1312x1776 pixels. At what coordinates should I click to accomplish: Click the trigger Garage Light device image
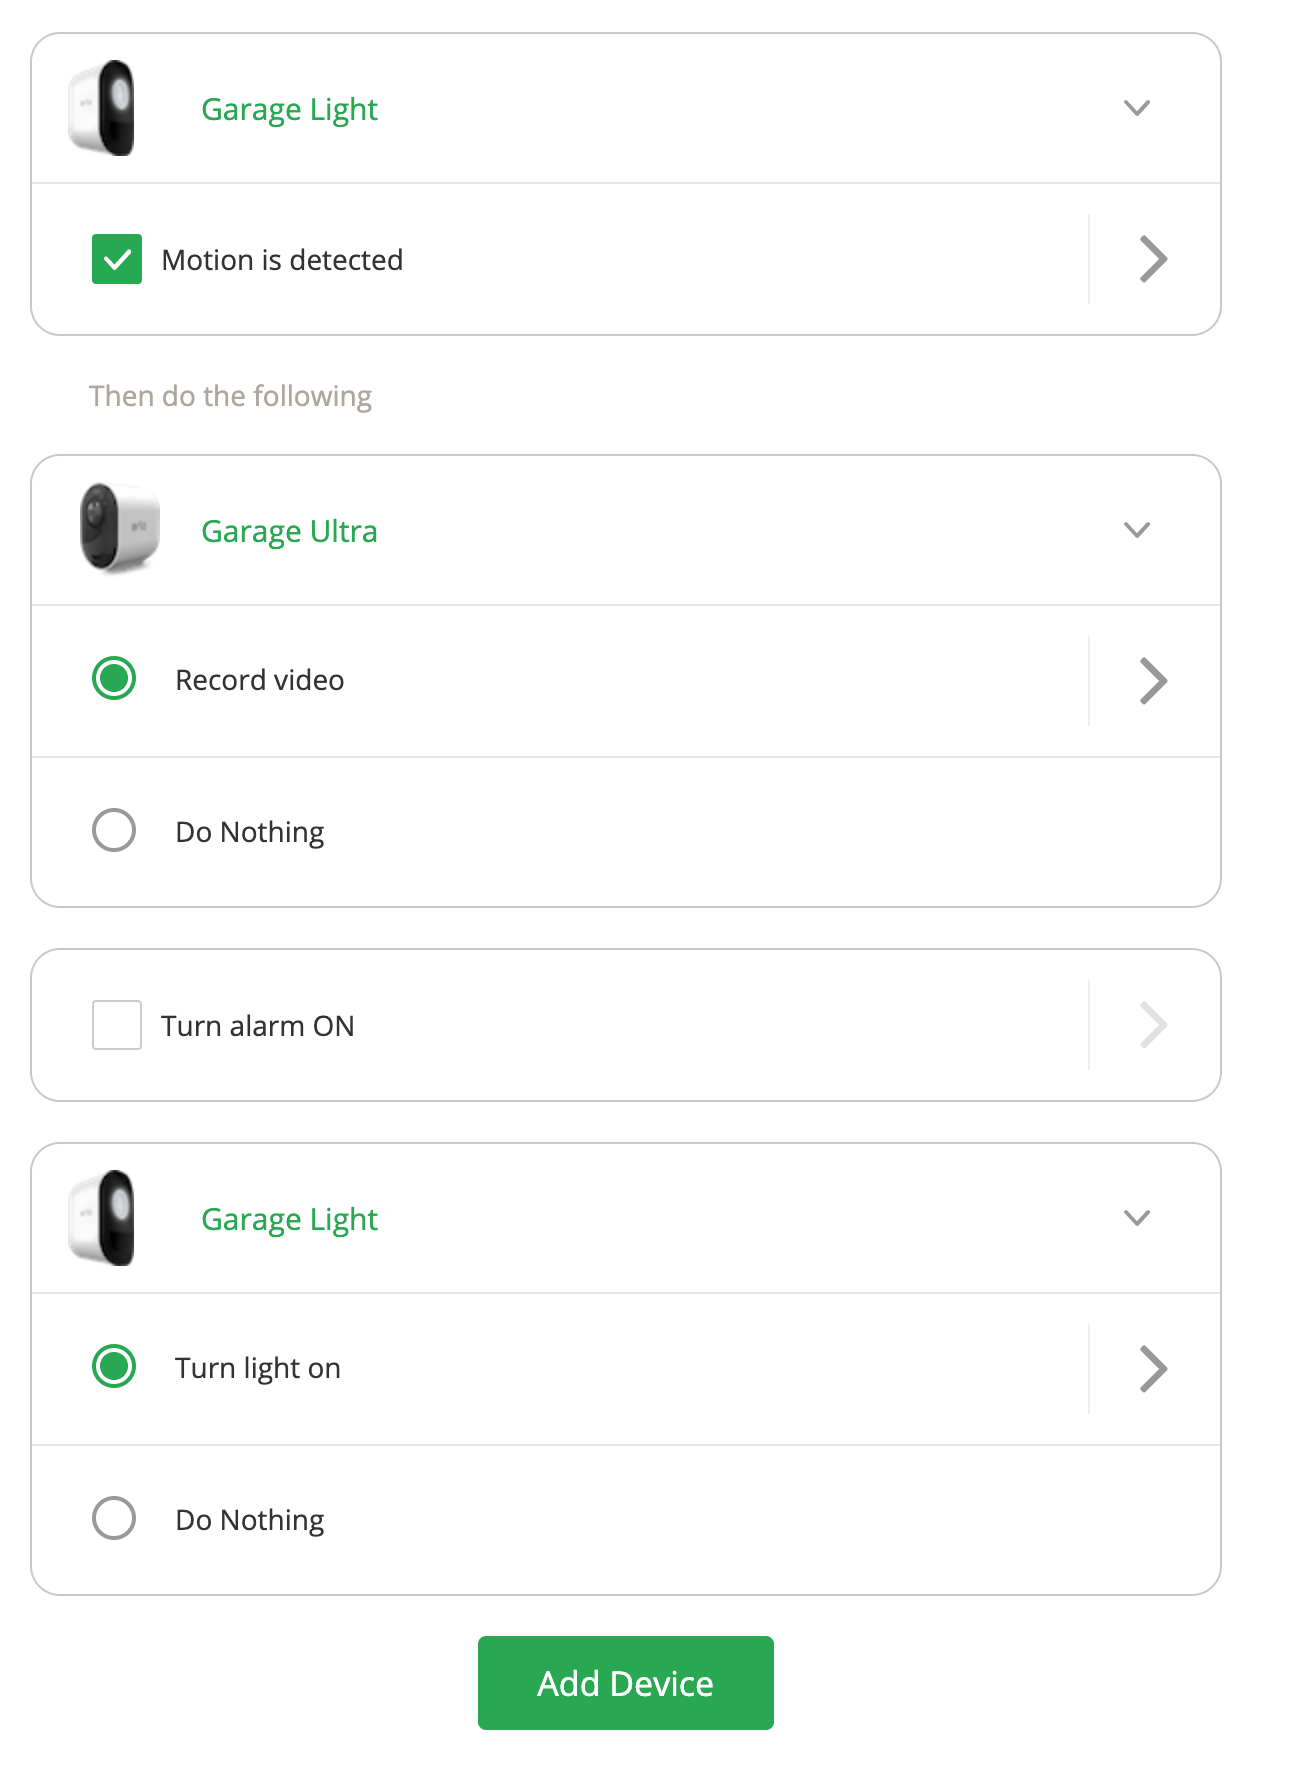click(102, 108)
